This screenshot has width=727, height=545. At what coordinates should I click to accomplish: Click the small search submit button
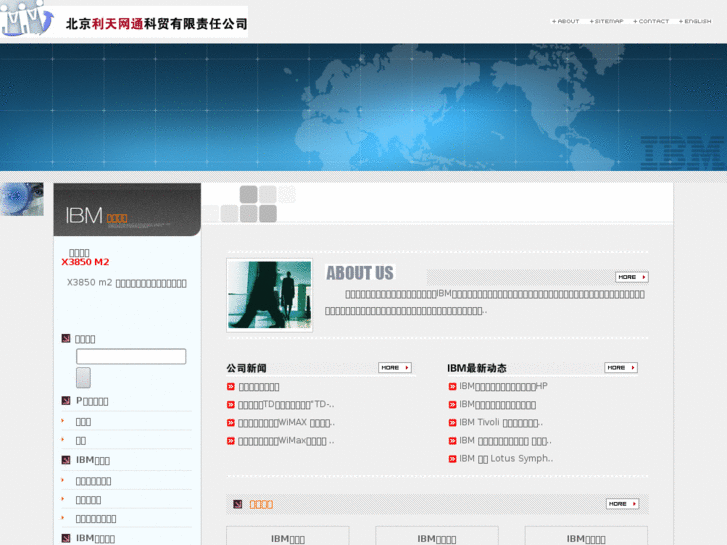tap(83, 378)
